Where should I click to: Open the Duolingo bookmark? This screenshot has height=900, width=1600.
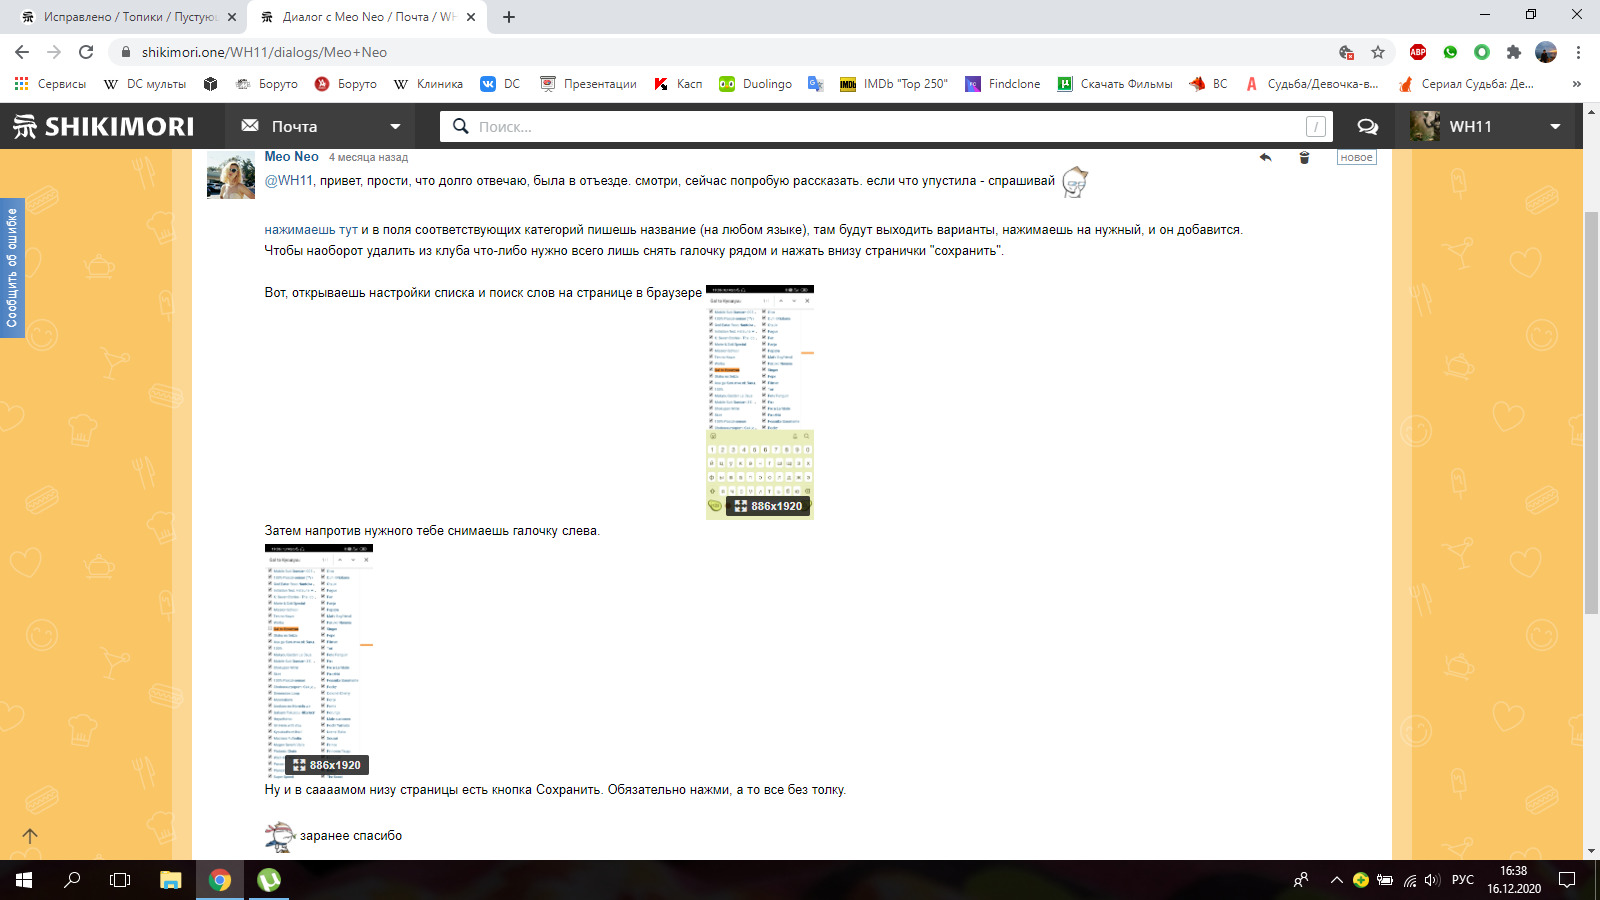756,84
